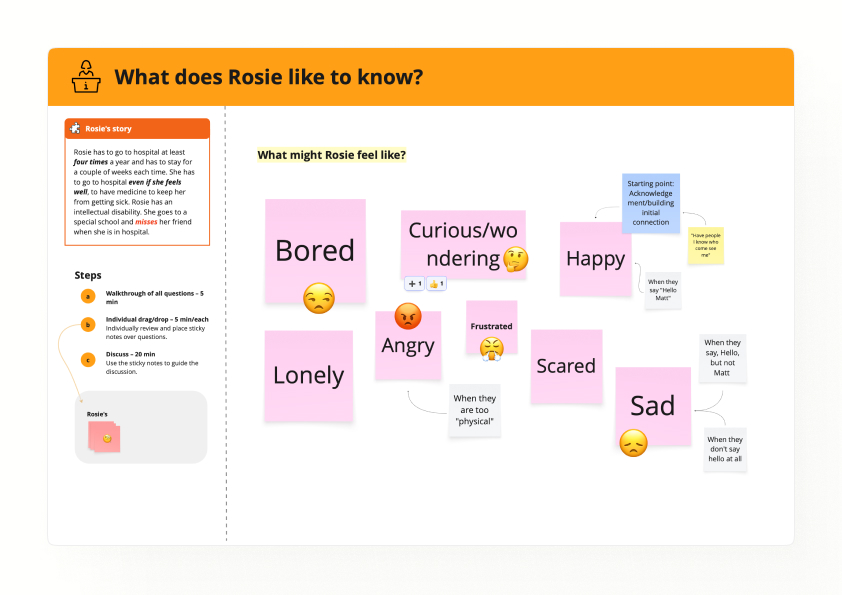Select the 'When they are too physical' note
This screenshot has height=595, width=842.
(475, 410)
